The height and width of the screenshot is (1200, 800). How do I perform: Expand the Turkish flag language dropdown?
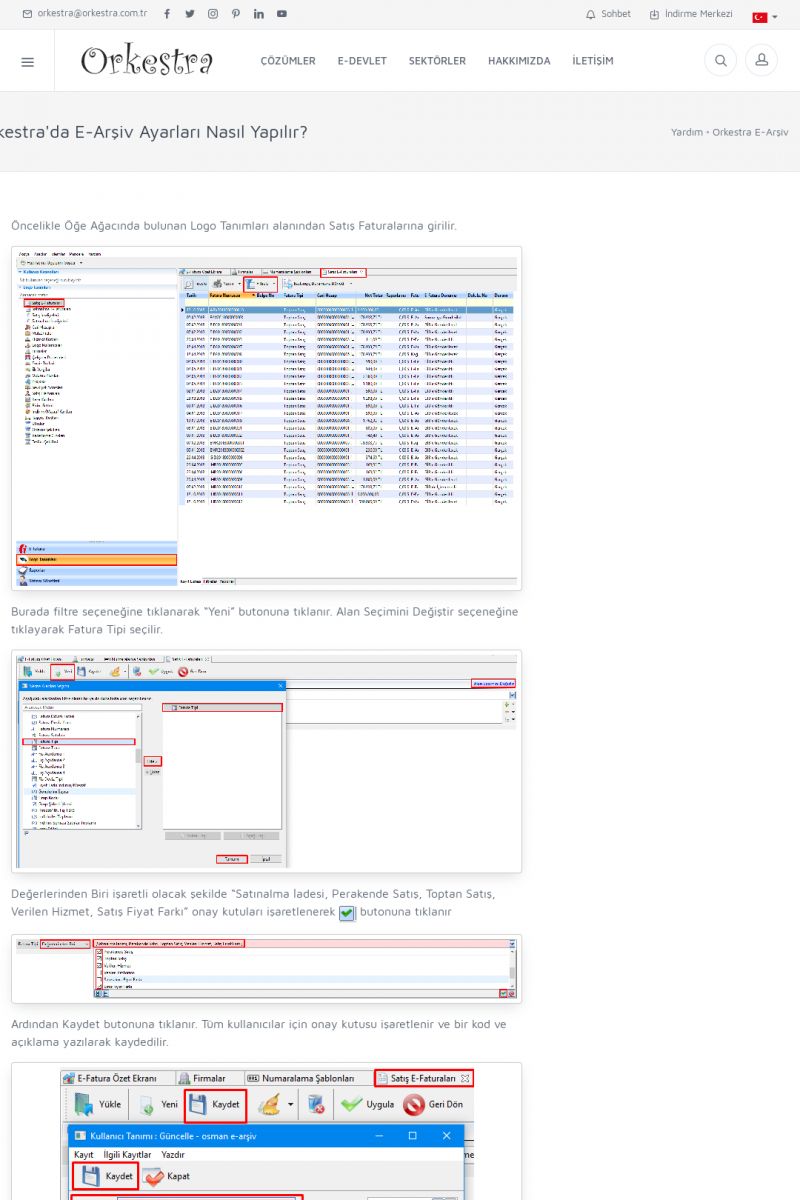pyautogui.click(x=766, y=17)
